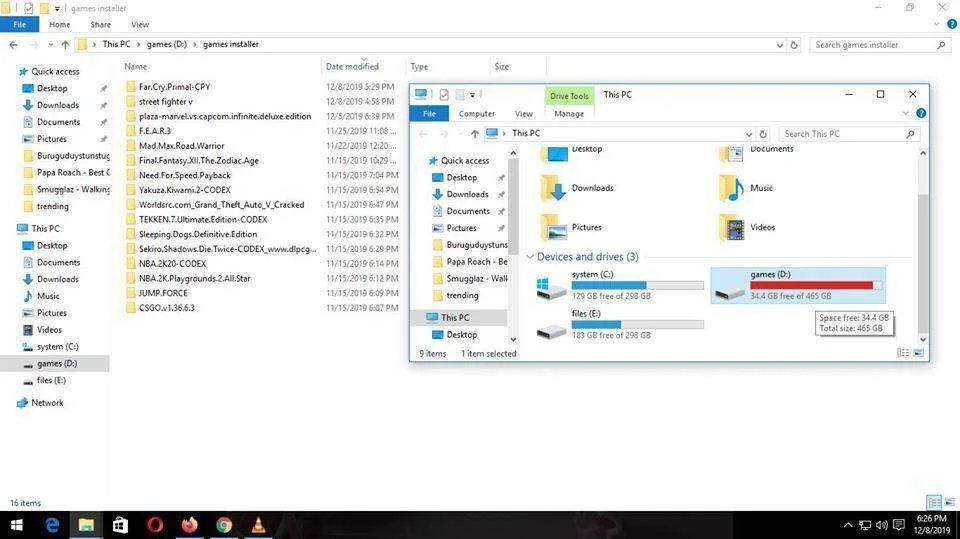The width and height of the screenshot is (960, 539).
Task: Open the File tab in games installer window
Action: pyautogui.click(x=20, y=24)
